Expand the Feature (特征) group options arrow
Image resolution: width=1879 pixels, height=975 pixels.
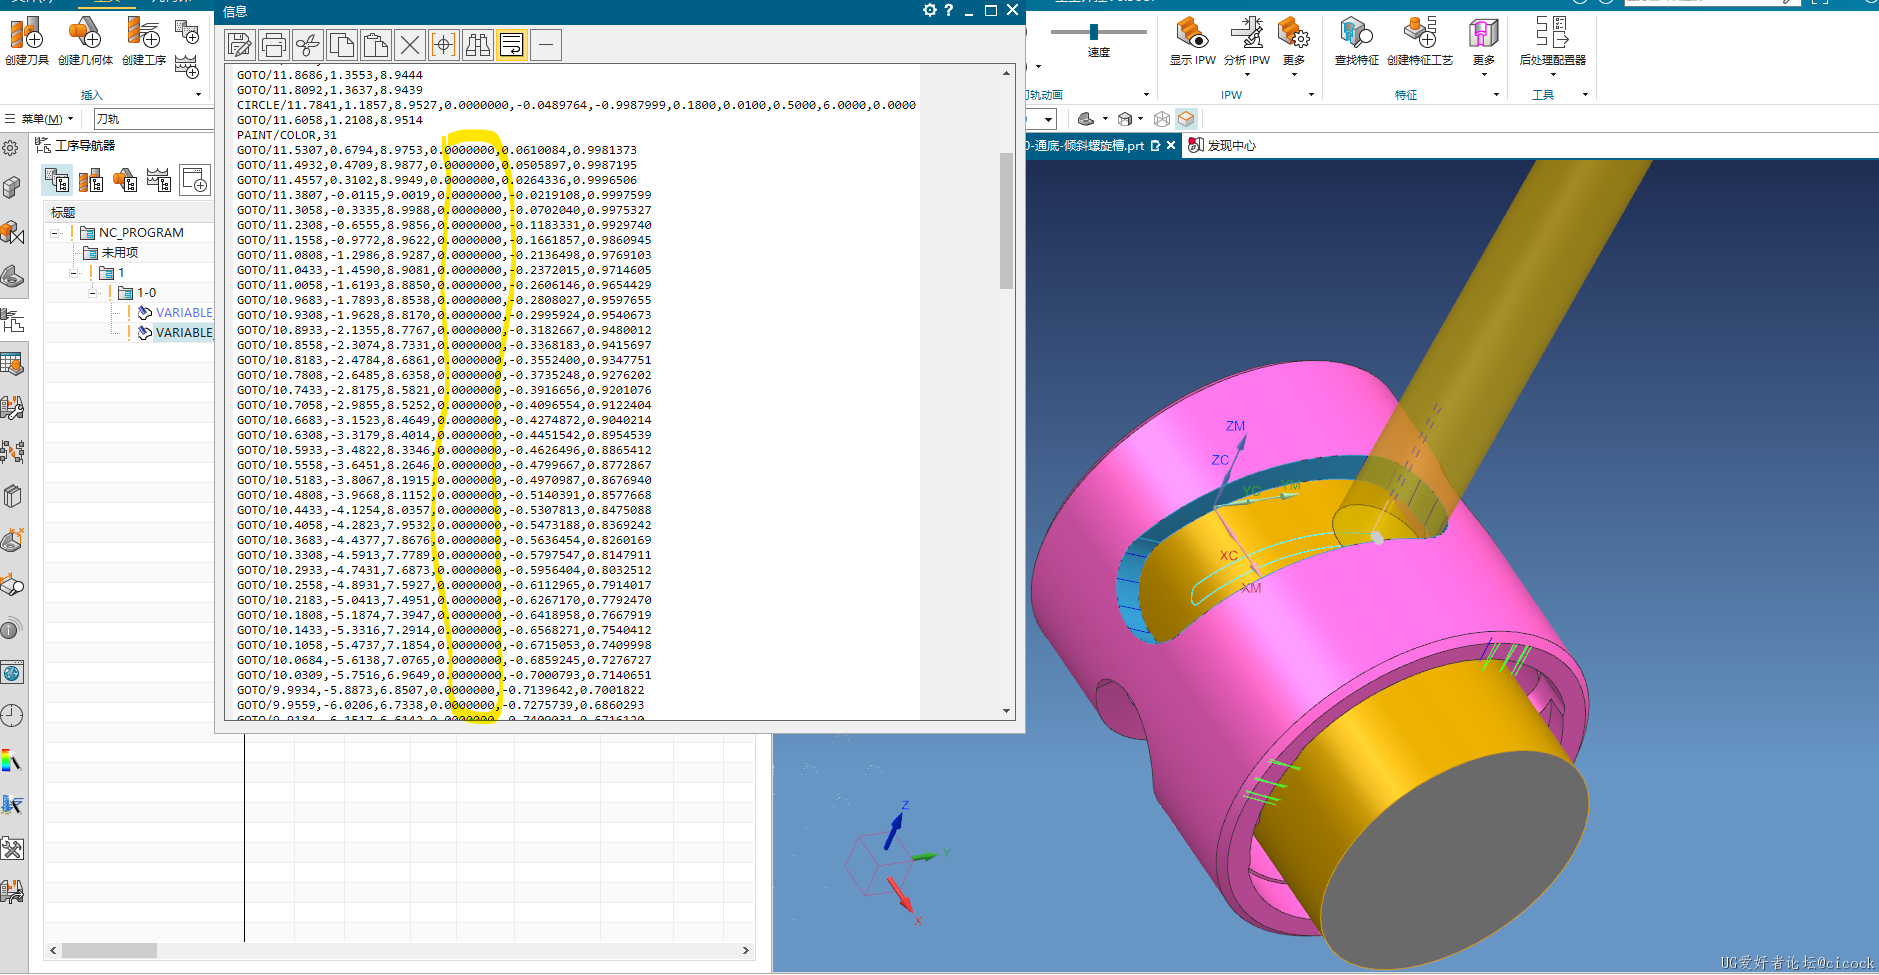[1496, 95]
